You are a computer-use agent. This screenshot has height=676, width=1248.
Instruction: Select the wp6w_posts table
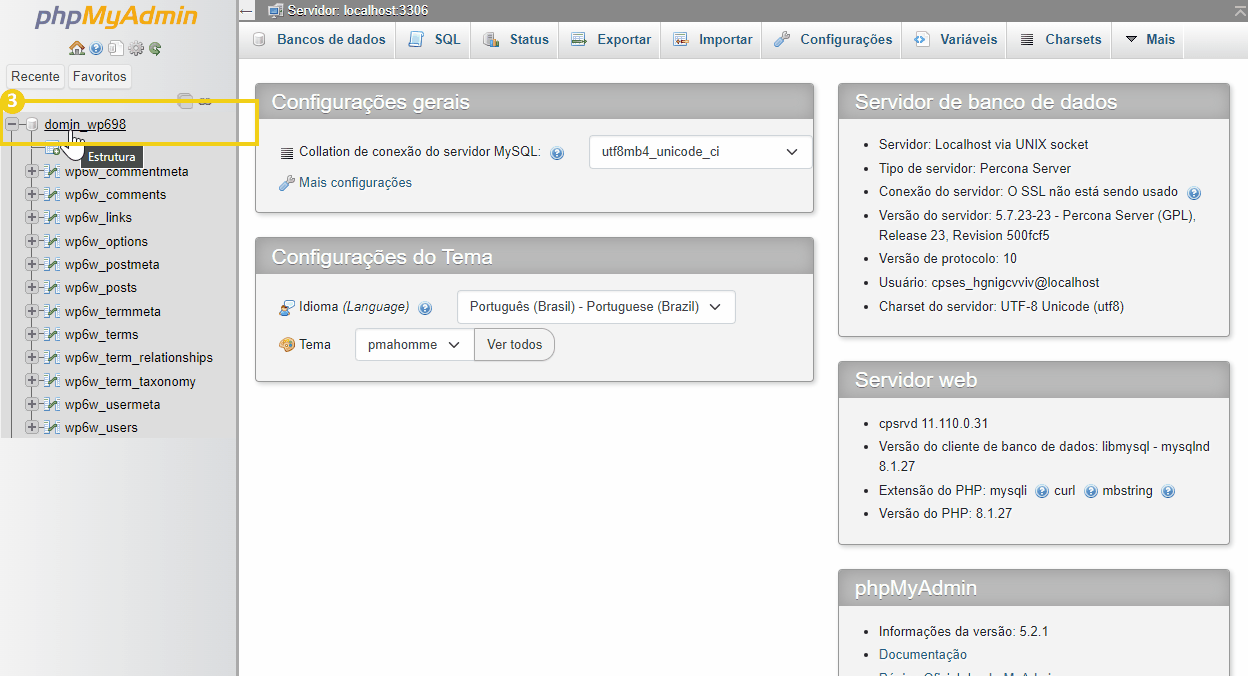click(101, 287)
